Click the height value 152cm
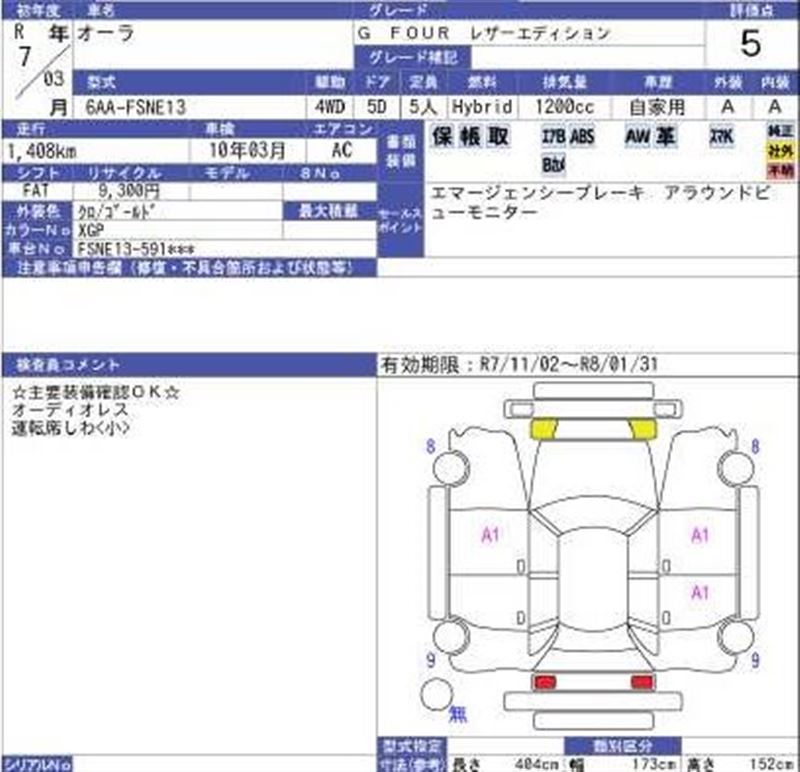The height and width of the screenshot is (772, 800). click(771, 764)
